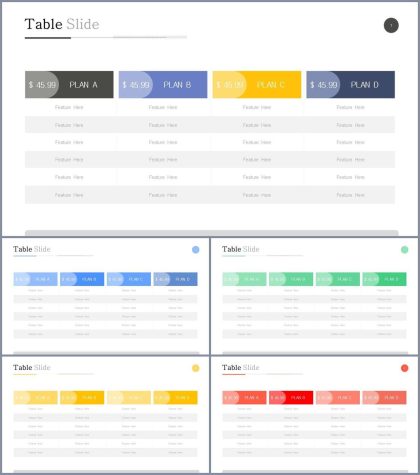This screenshot has height=475, width=420.
Task: Select the dark gray PLAN A header
Action: pyautogui.click(x=69, y=85)
